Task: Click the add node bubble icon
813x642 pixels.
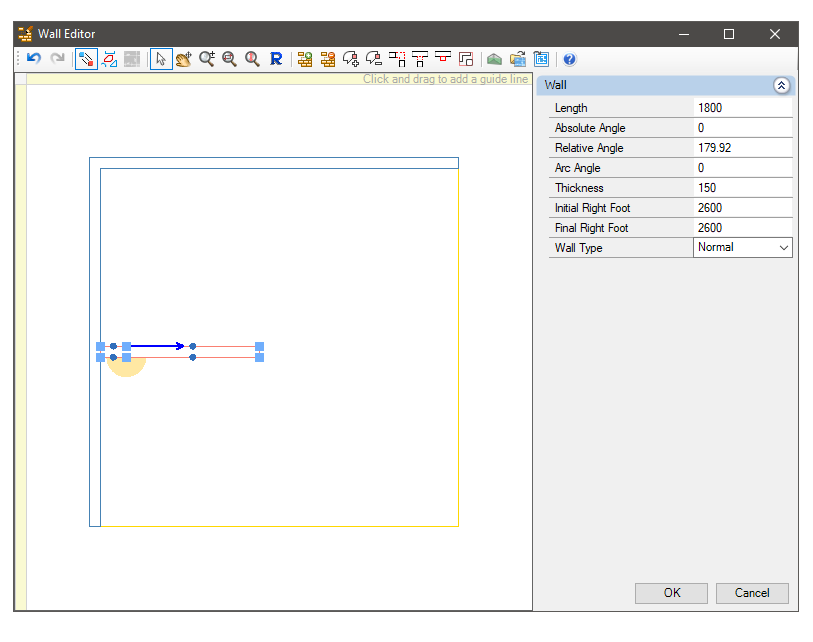Action: (351, 59)
